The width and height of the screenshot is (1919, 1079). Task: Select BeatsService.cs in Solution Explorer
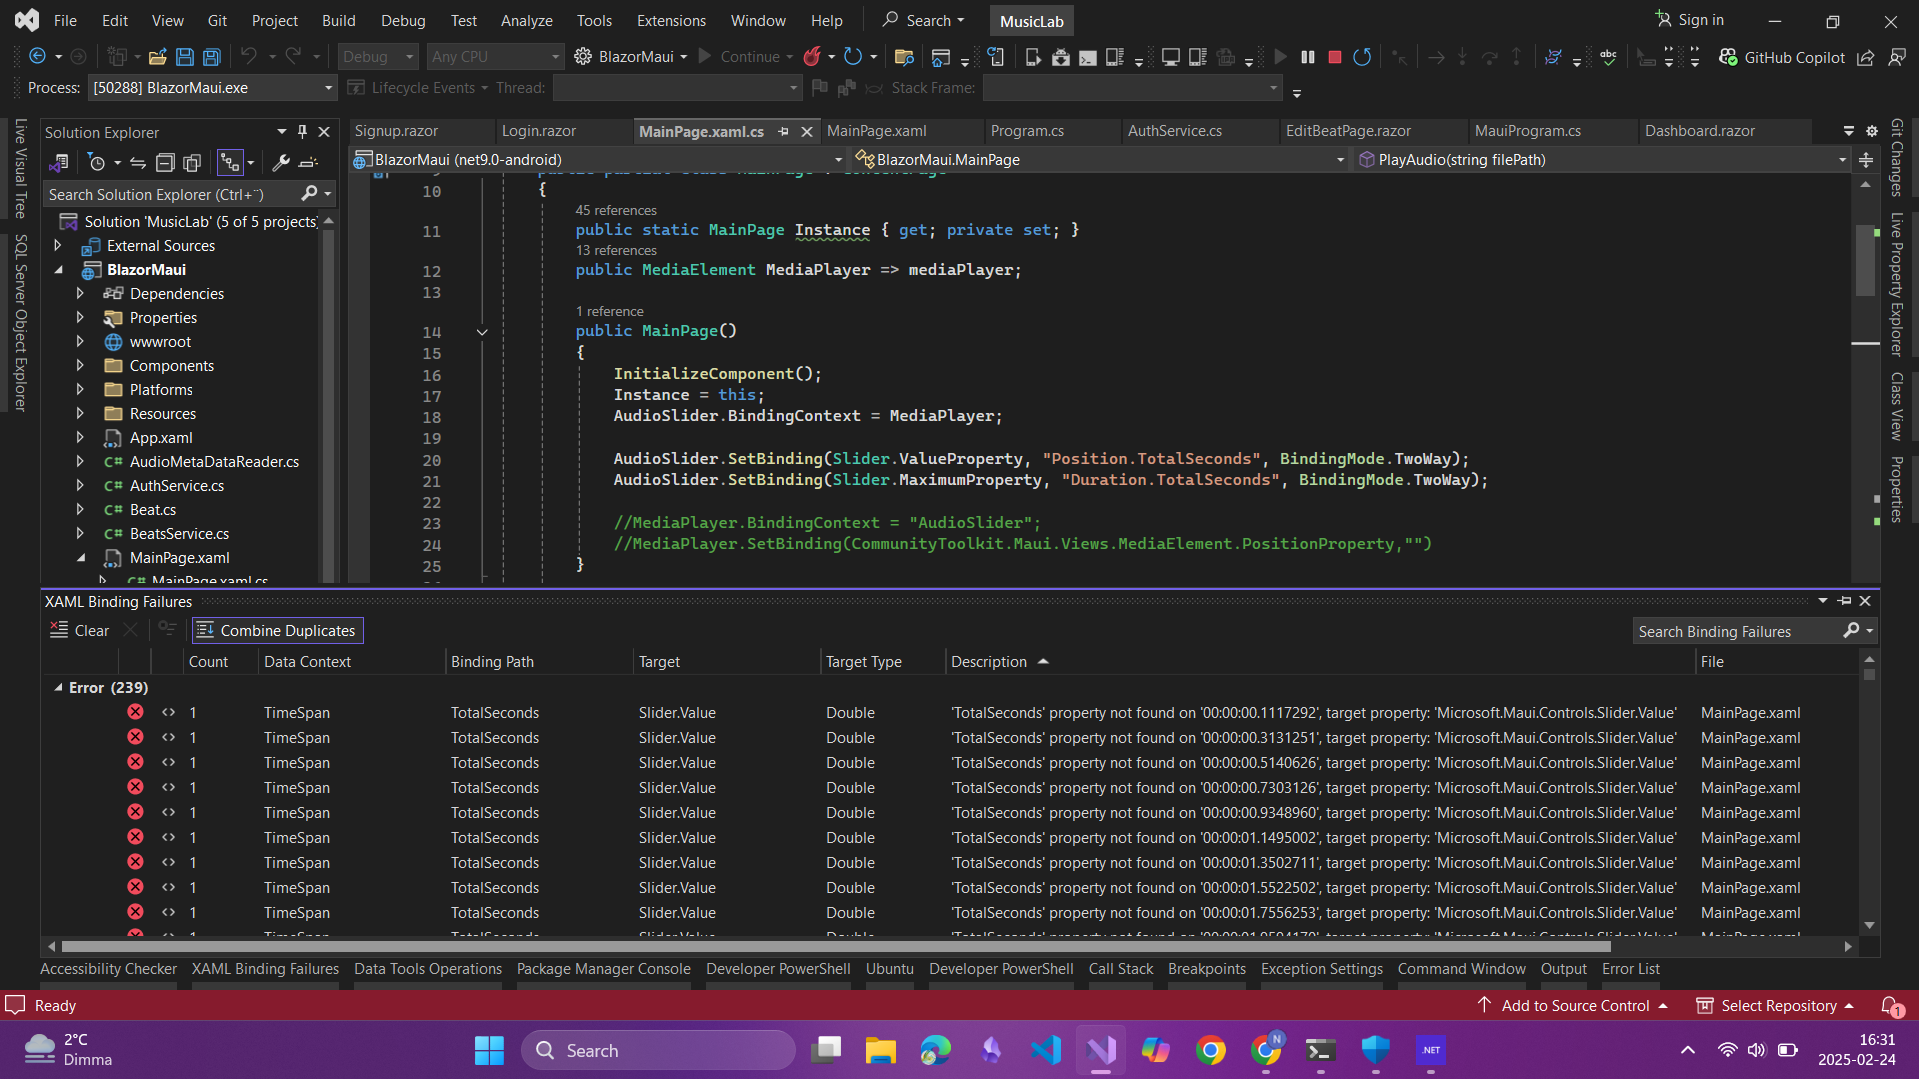(x=179, y=534)
